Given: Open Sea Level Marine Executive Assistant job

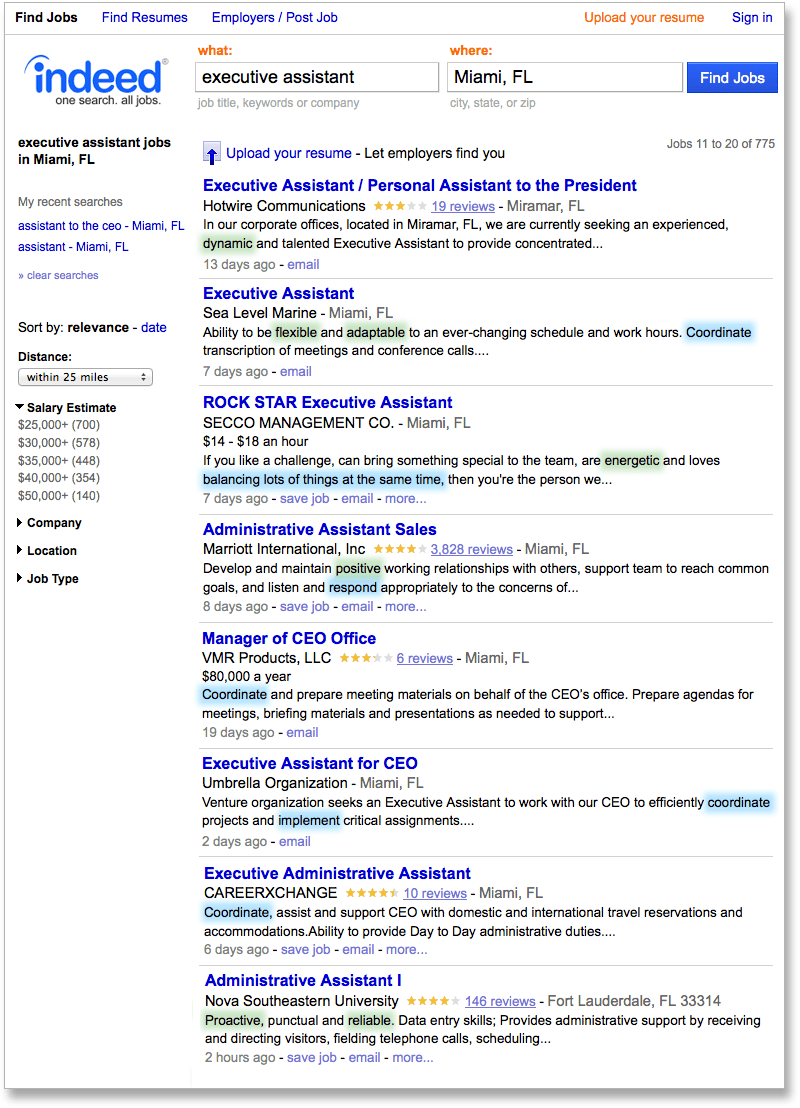Looking at the screenshot, I should (x=278, y=294).
